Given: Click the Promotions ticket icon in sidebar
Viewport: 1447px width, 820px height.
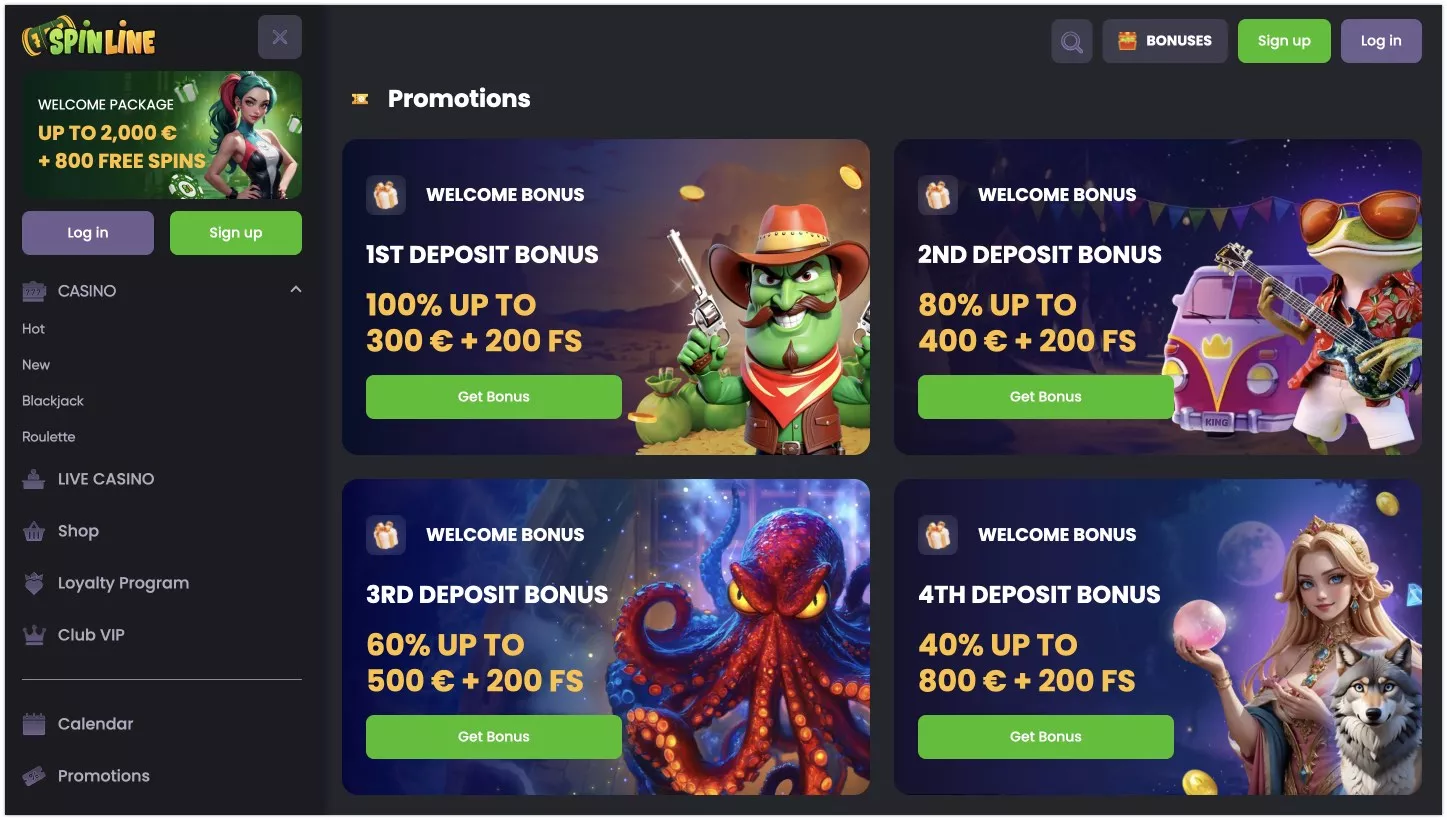Looking at the screenshot, I should click(34, 776).
